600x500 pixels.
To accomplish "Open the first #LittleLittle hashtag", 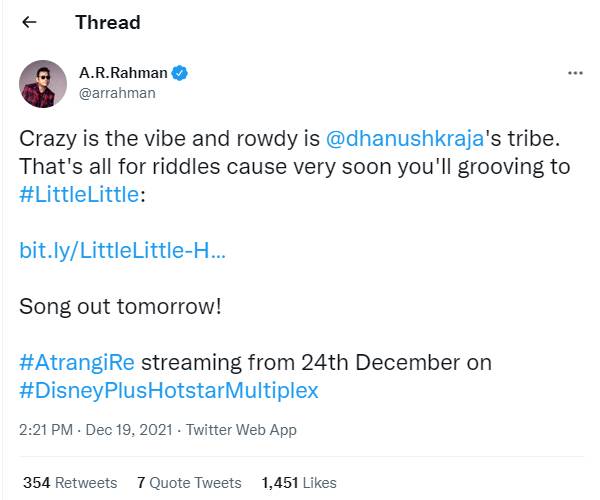I will click(80, 194).
